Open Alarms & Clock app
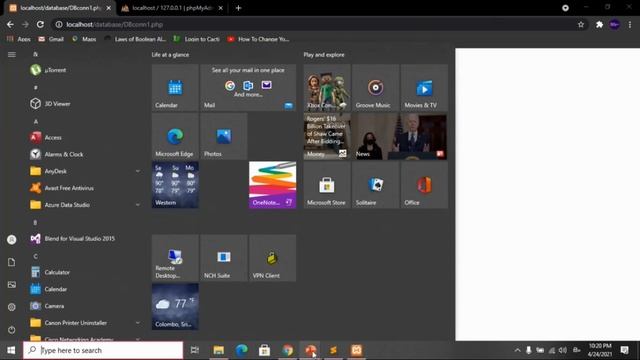 (x=84, y=154)
